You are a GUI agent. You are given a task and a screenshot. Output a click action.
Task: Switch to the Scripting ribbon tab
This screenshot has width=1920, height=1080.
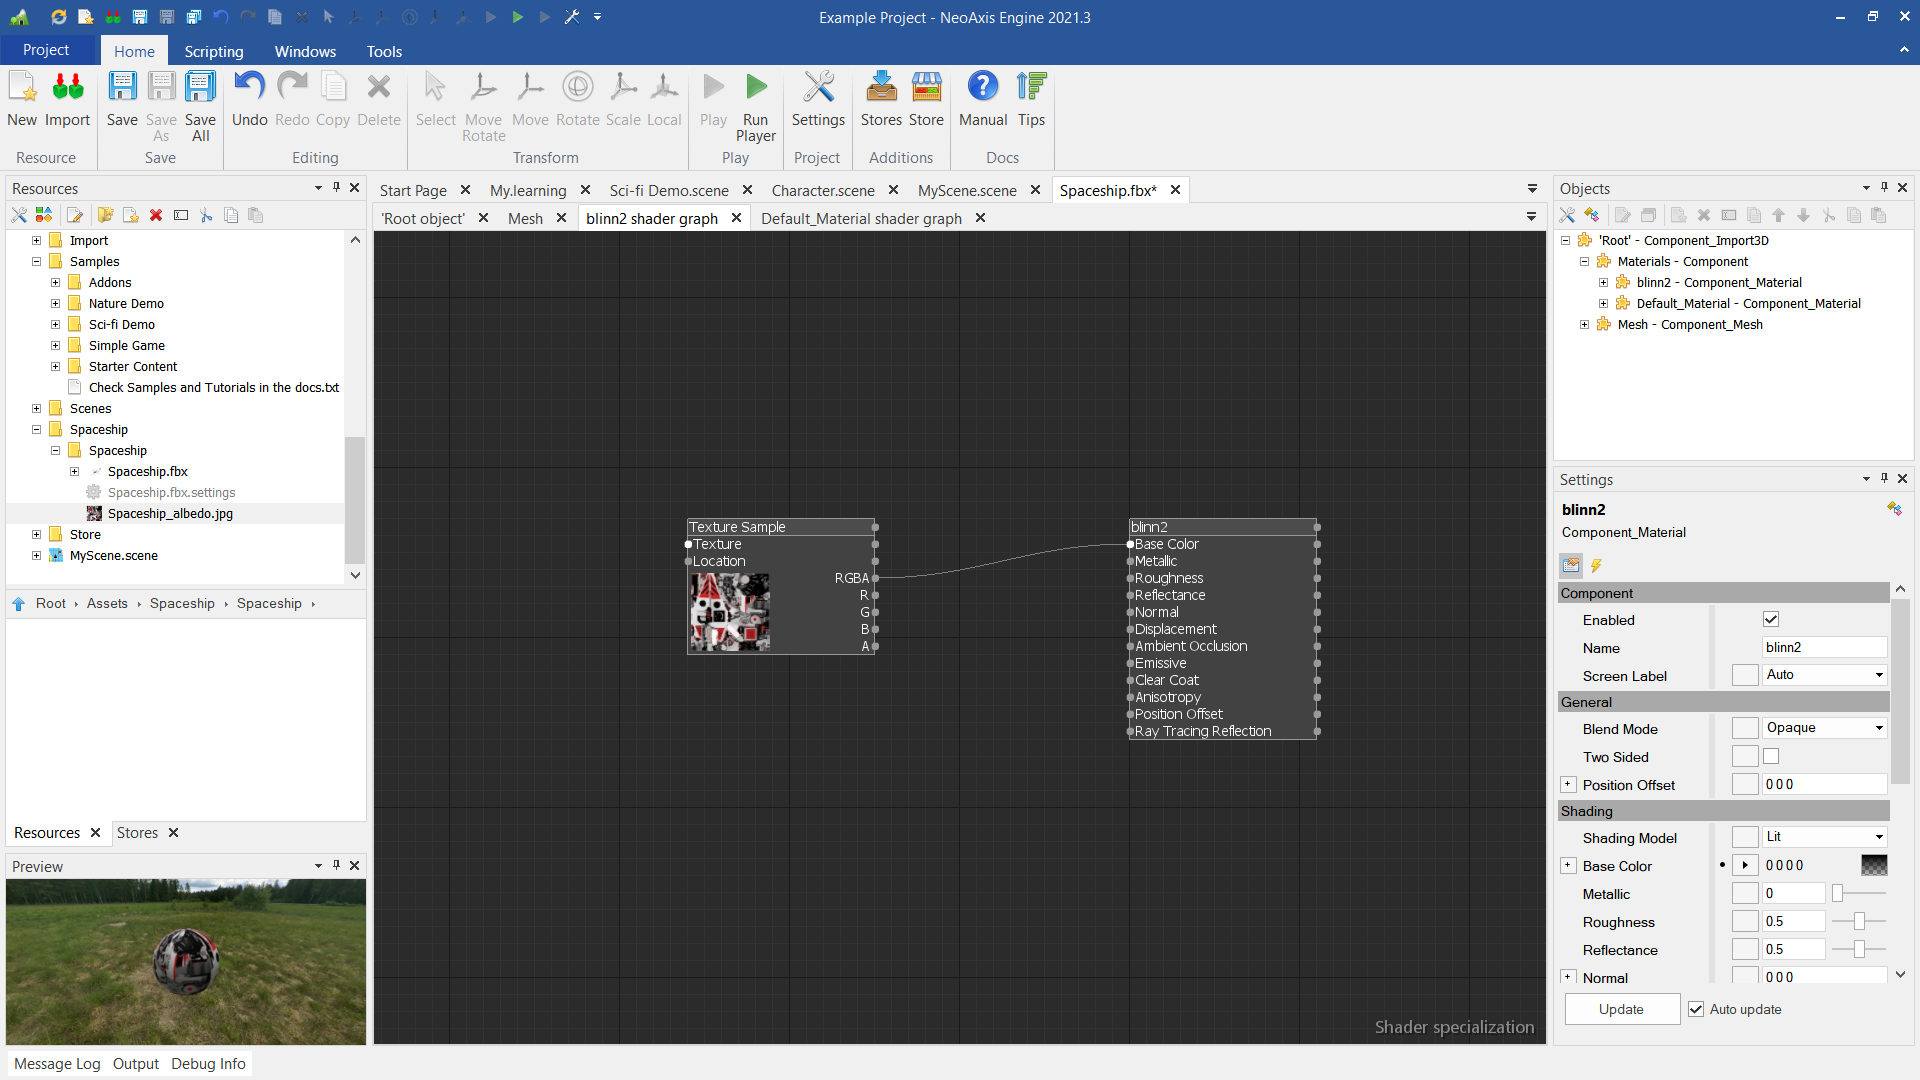[x=213, y=51]
